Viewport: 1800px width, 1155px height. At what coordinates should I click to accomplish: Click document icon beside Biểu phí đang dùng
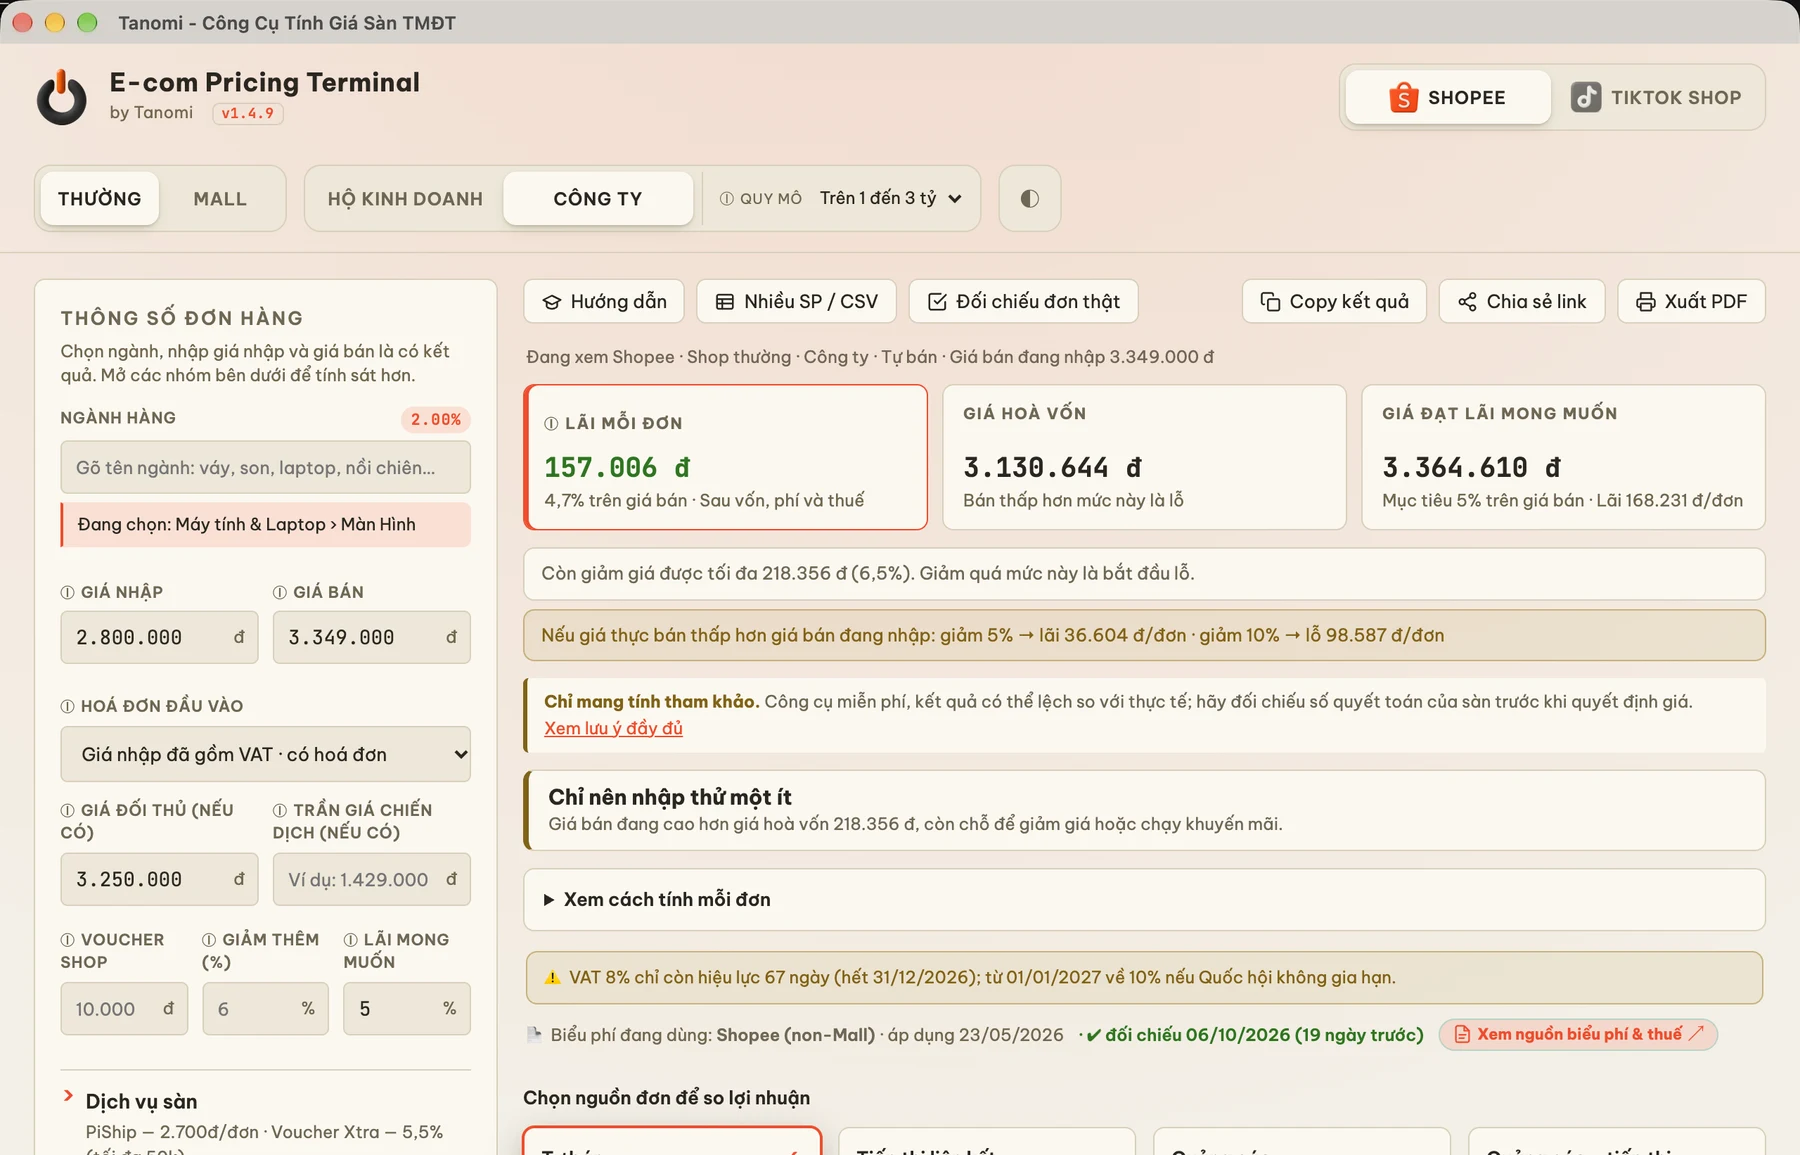[x=534, y=1034]
